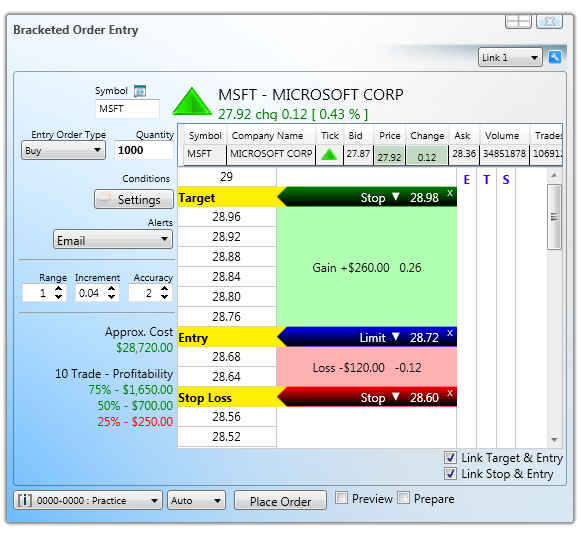Click the red Loss -$120.00 area

tap(366, 367)
